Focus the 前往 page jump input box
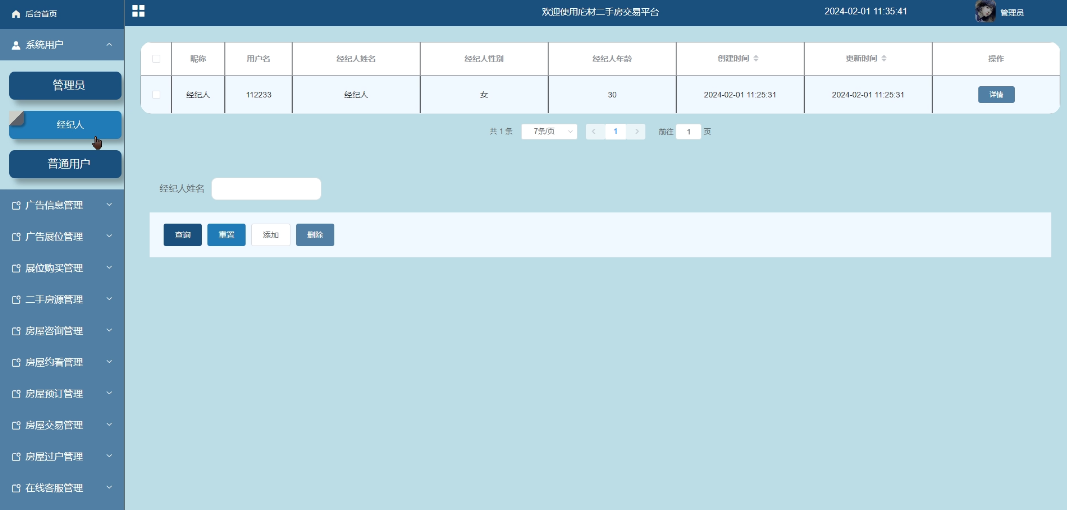Viewport: 1067px width, 510px height. 689,131
